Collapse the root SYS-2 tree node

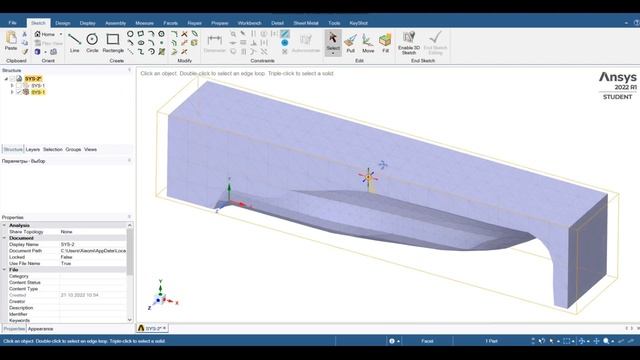point(6,79)
